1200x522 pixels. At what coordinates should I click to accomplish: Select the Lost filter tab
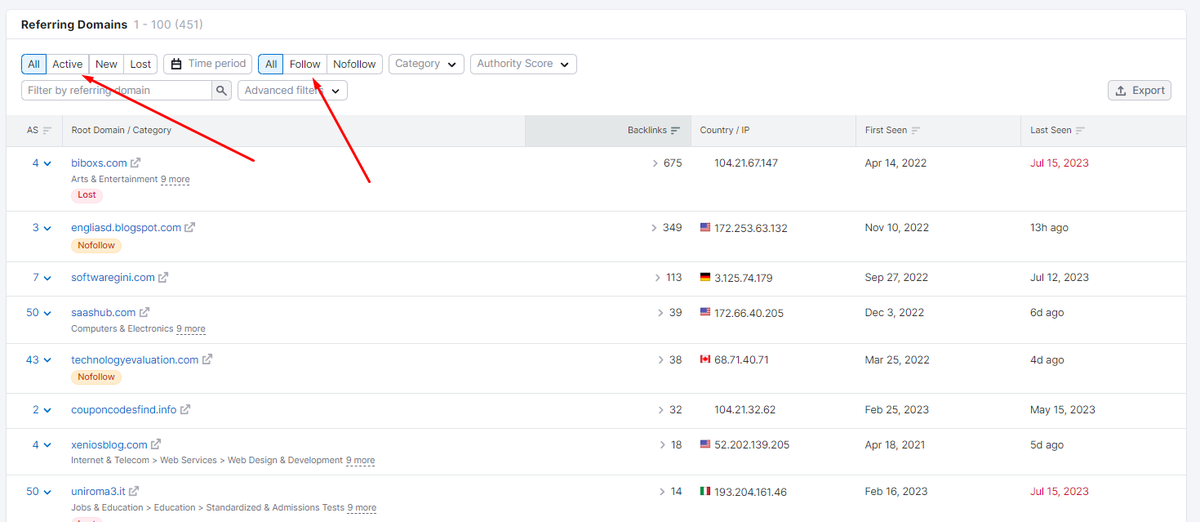tap(141, 64)
